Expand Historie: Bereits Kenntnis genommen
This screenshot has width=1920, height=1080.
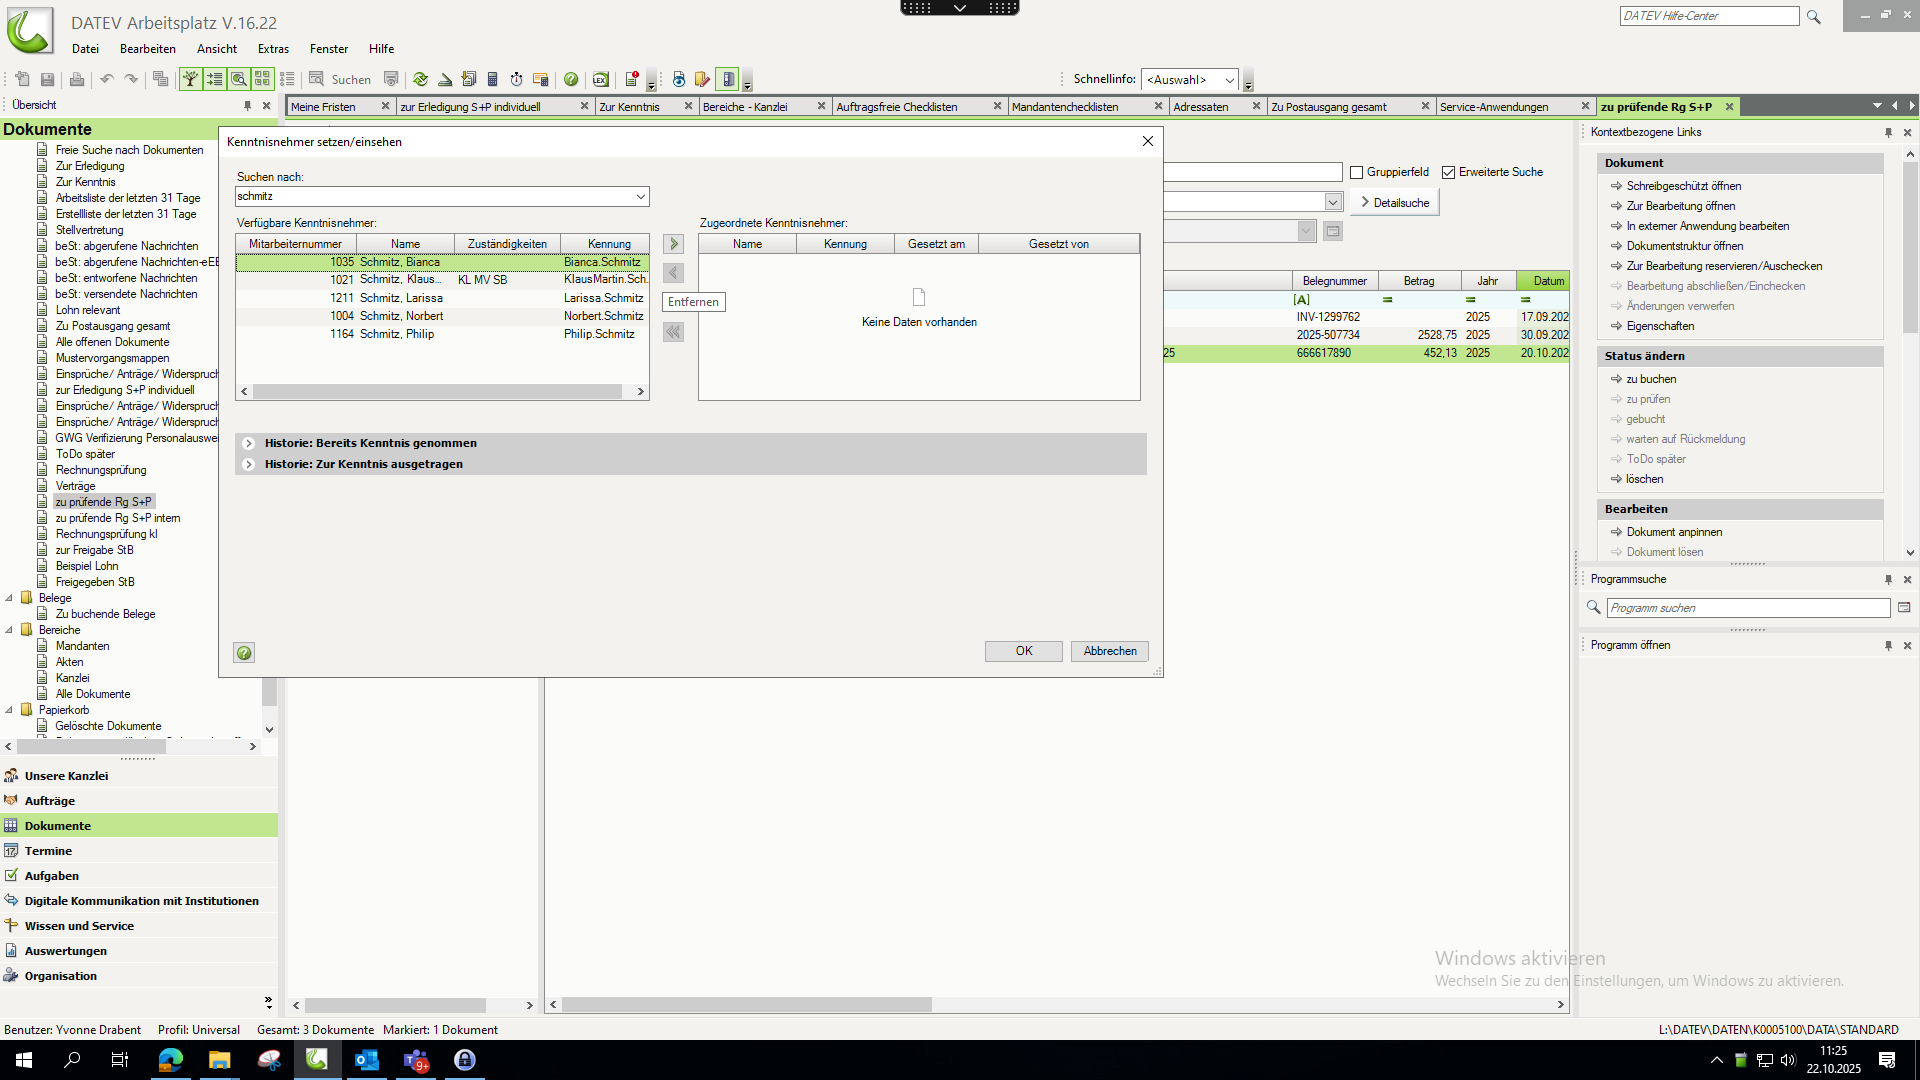click(x=249, y=443)
